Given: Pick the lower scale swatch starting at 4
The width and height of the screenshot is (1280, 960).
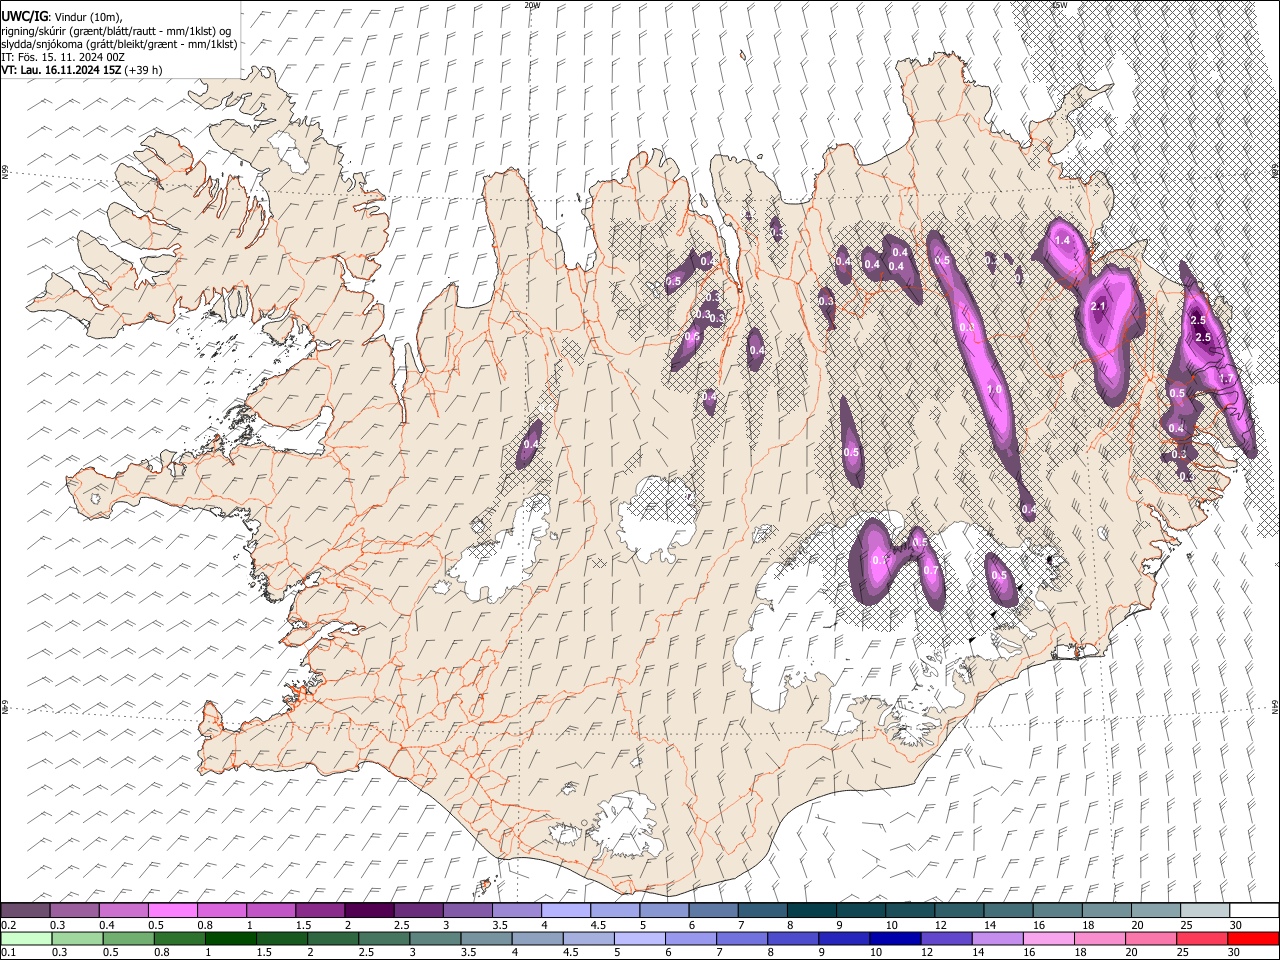Looking at the screenshot, I should click(x=537, y=938).
